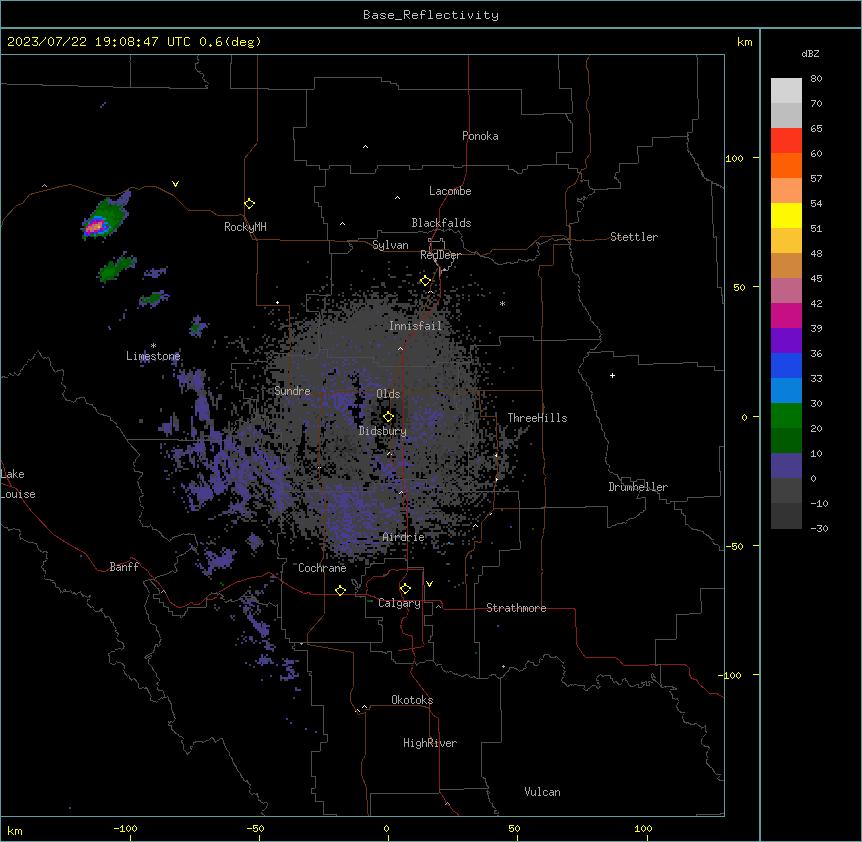Click the Okotoks town label
Screen dimensions: 862x842
412,700
